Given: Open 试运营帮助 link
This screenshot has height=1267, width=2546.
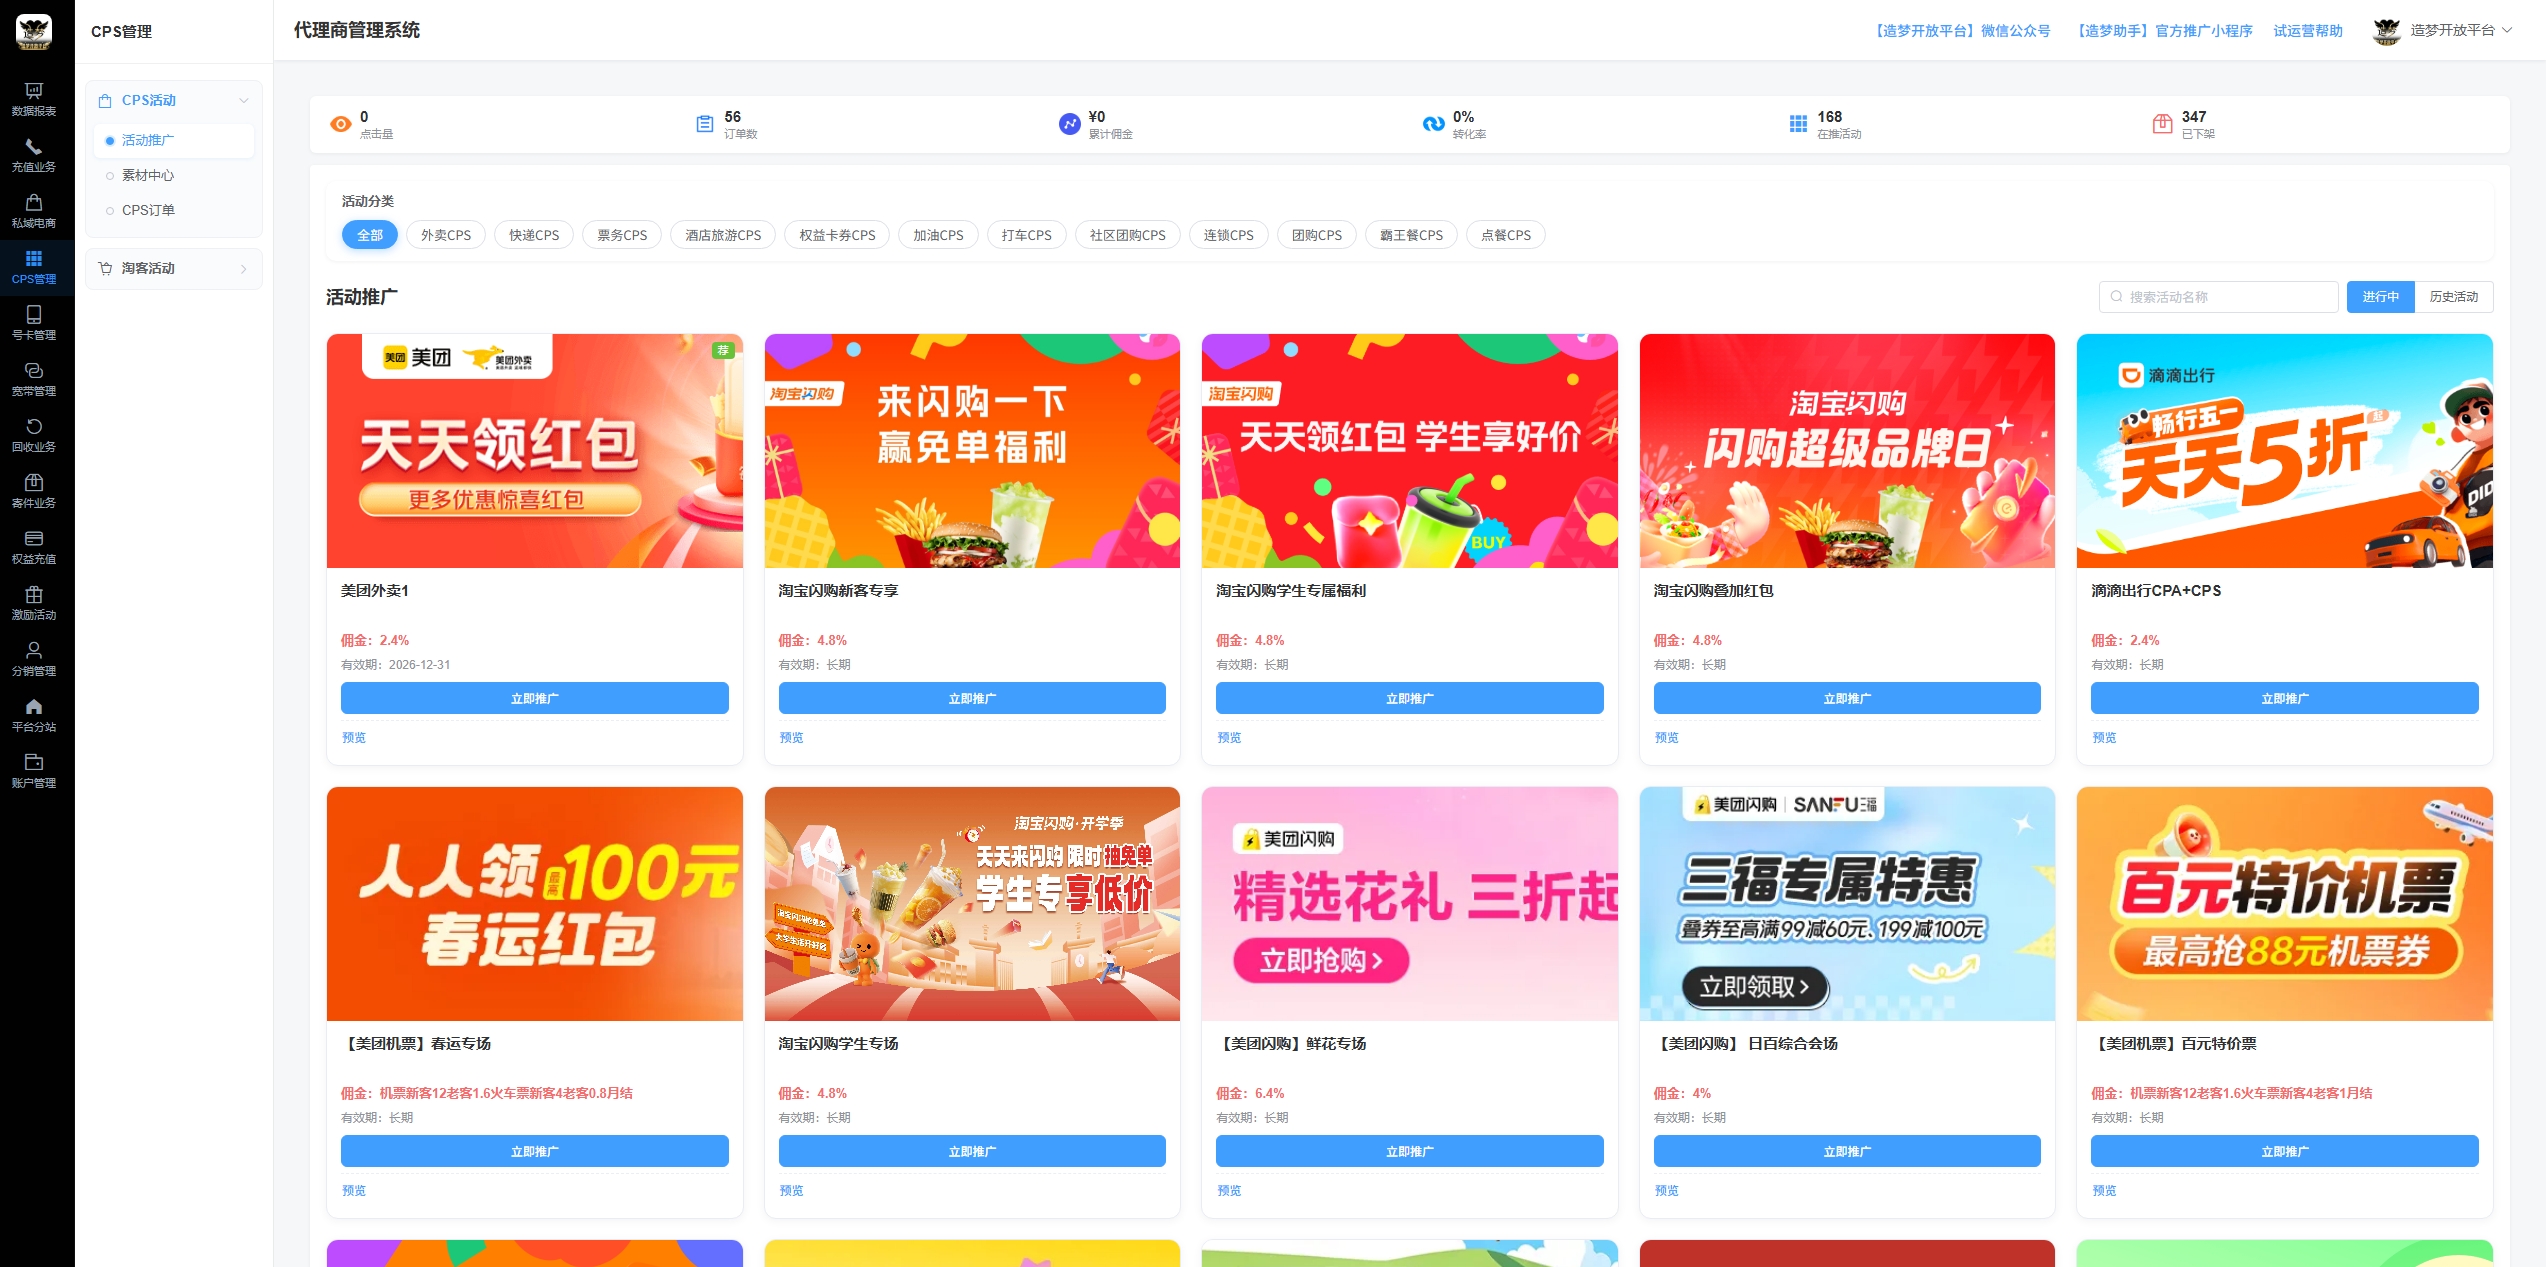Looking at the screenshot, I should pyautogui.click(x=2308, y=31).
